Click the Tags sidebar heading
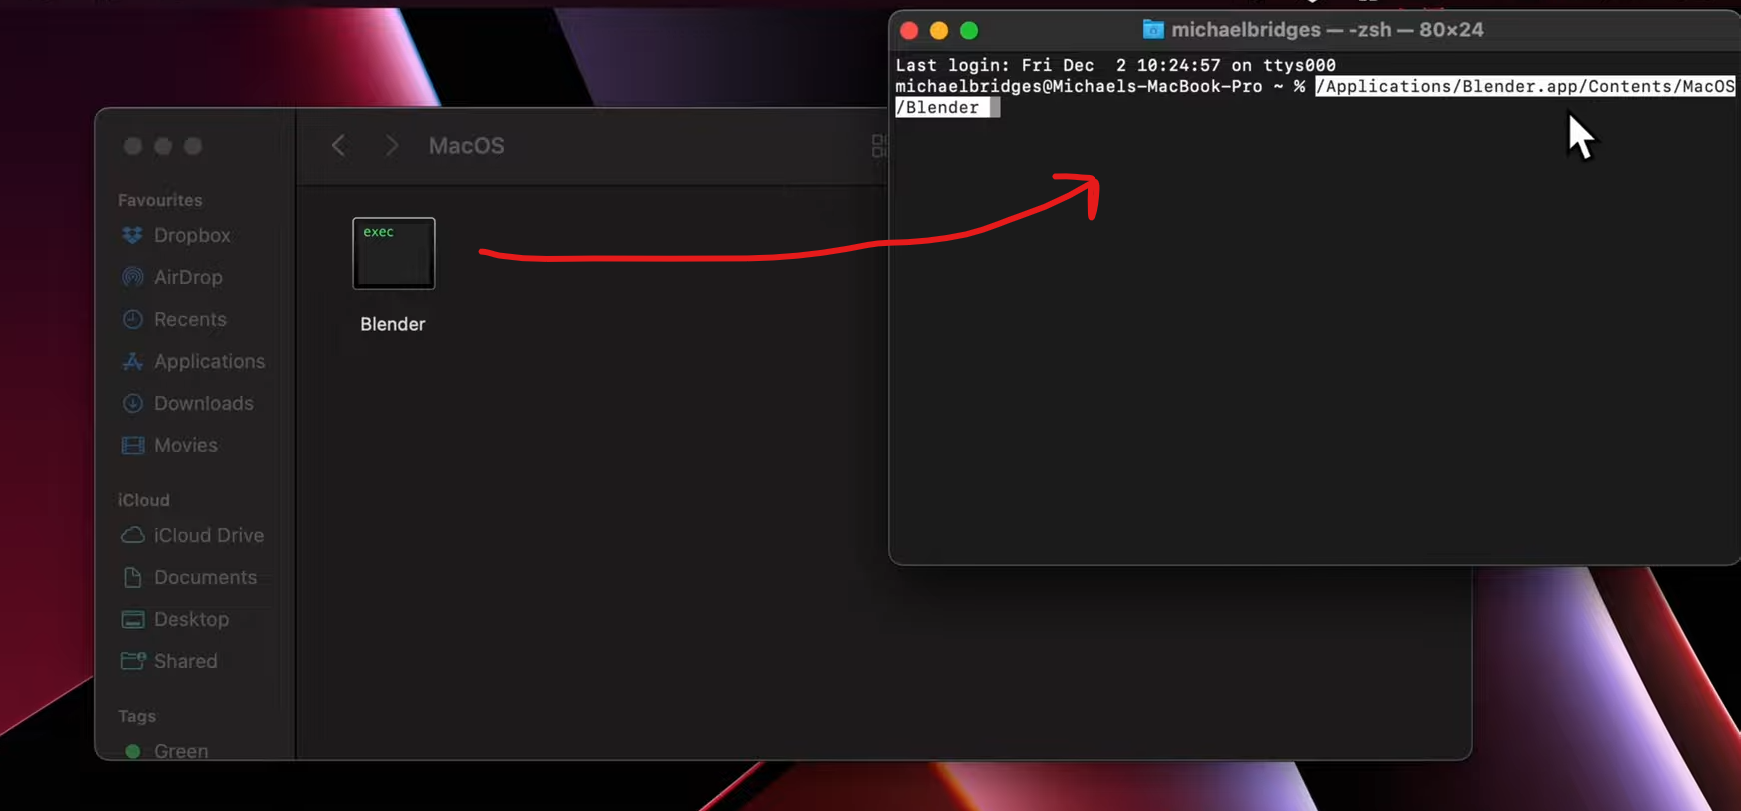Viewport: 1741px width, 811px height. click(137, 716)
